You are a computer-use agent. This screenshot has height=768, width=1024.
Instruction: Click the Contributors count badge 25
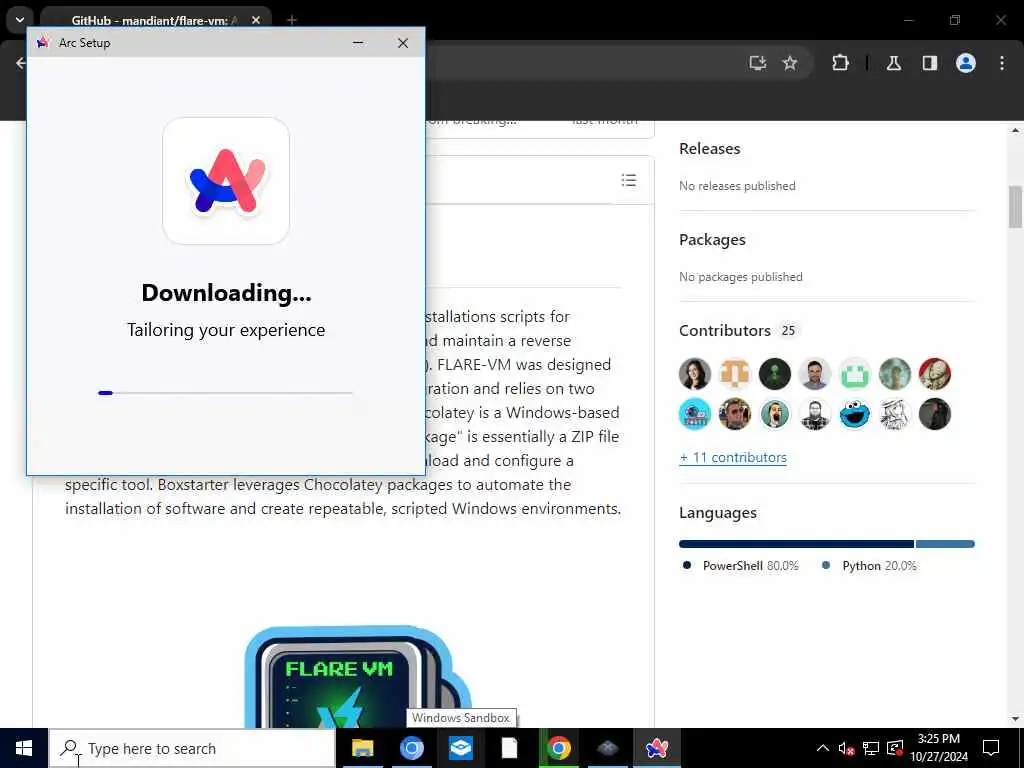[788, 330]
